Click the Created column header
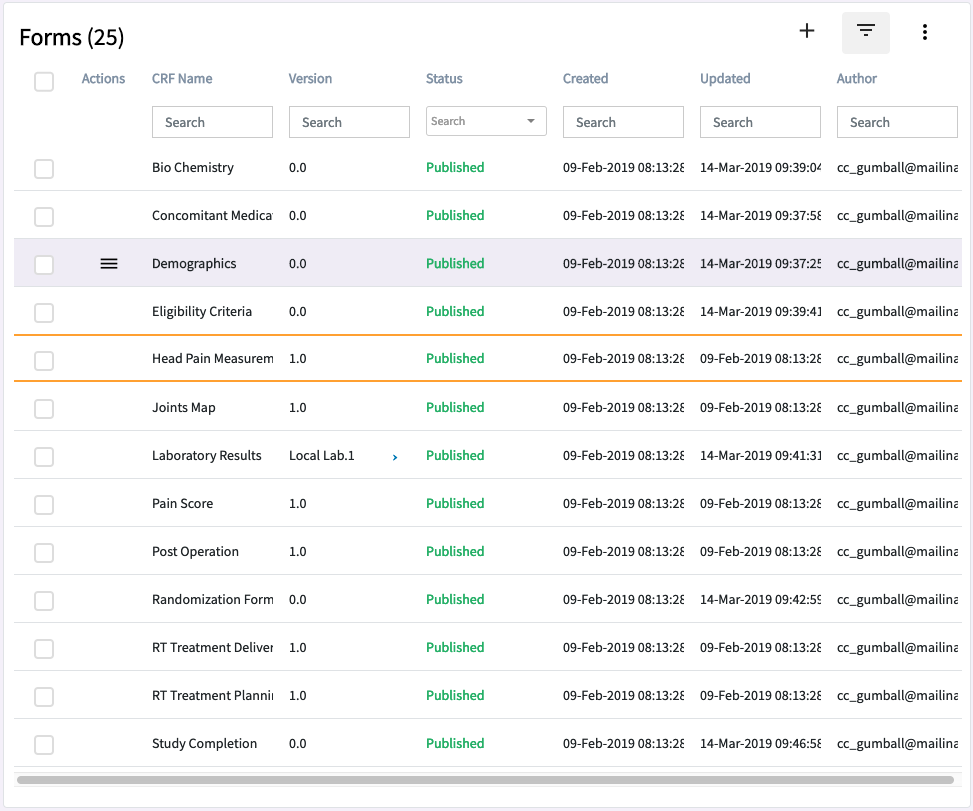973x811 pixels. 585,79
